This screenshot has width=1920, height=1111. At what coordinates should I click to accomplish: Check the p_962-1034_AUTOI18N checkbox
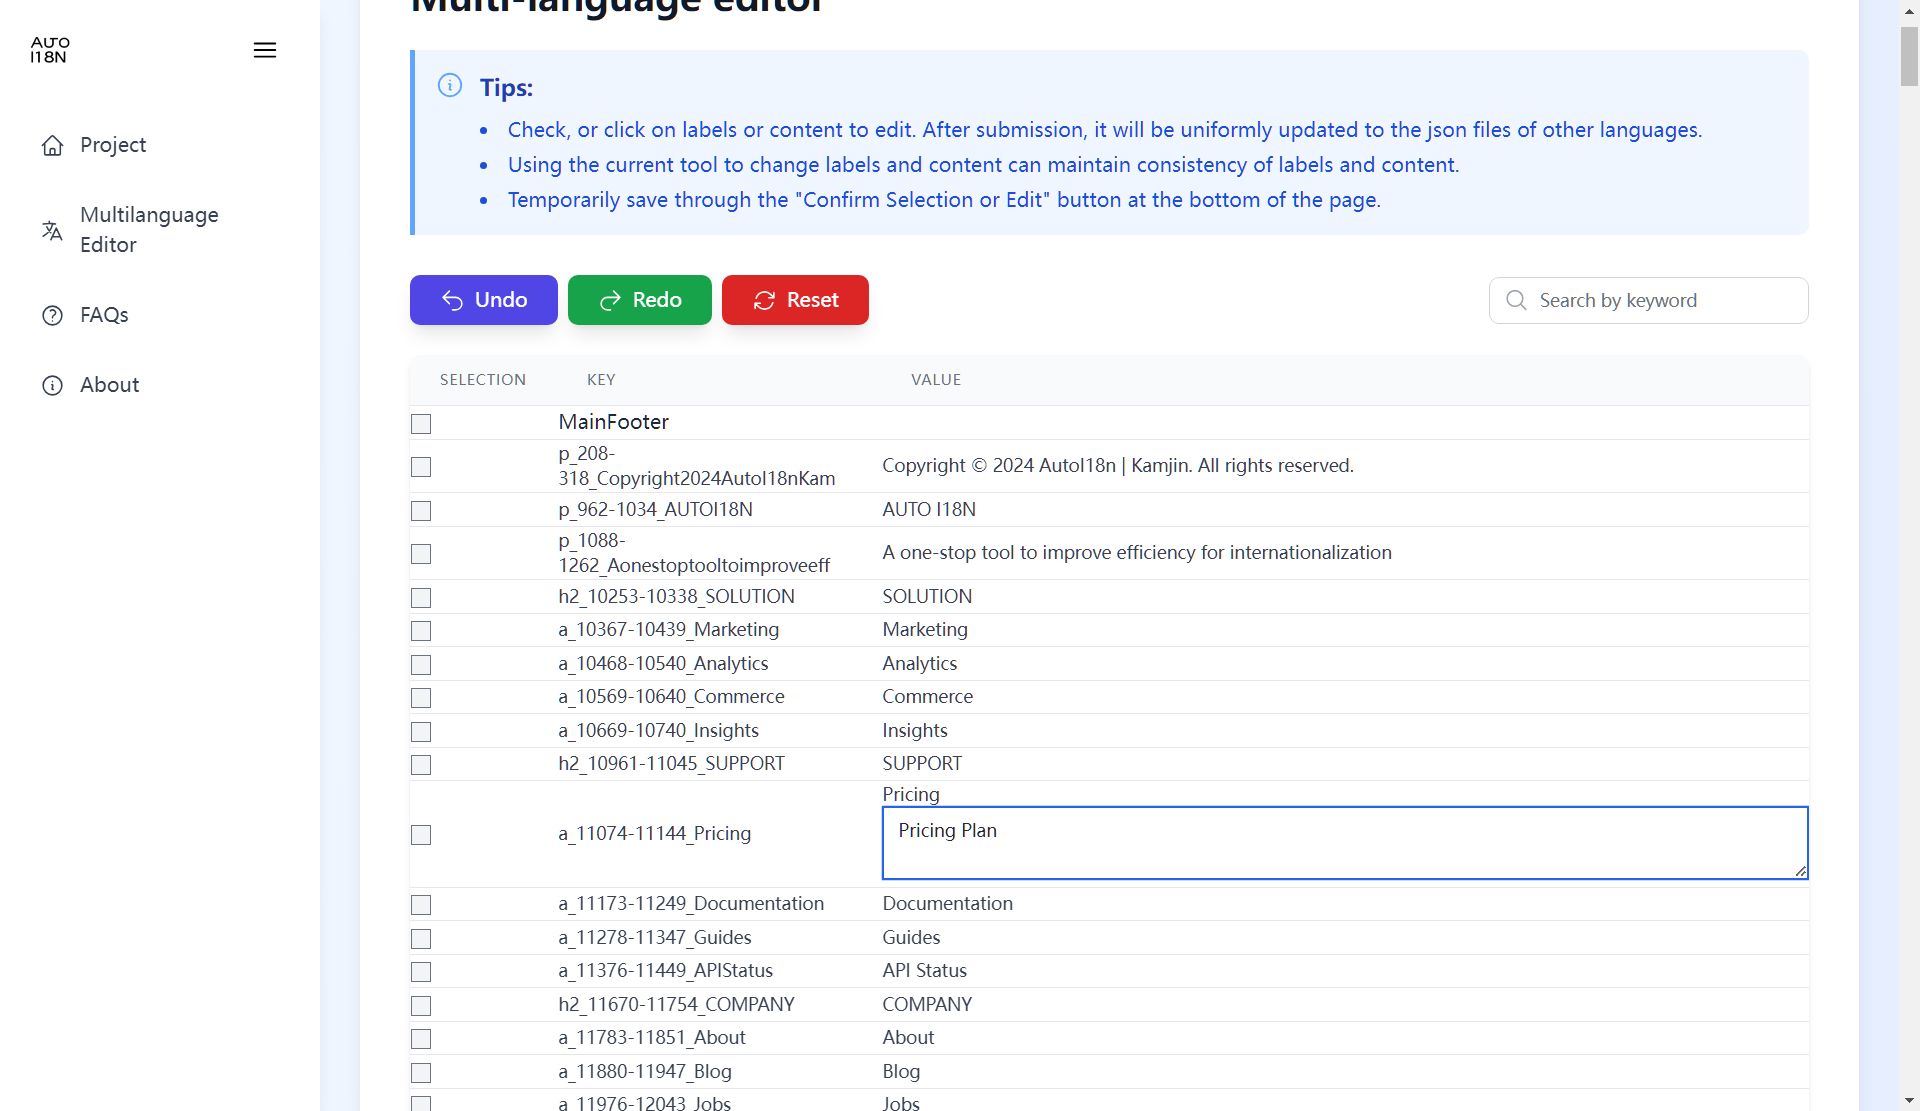point(421,511)
